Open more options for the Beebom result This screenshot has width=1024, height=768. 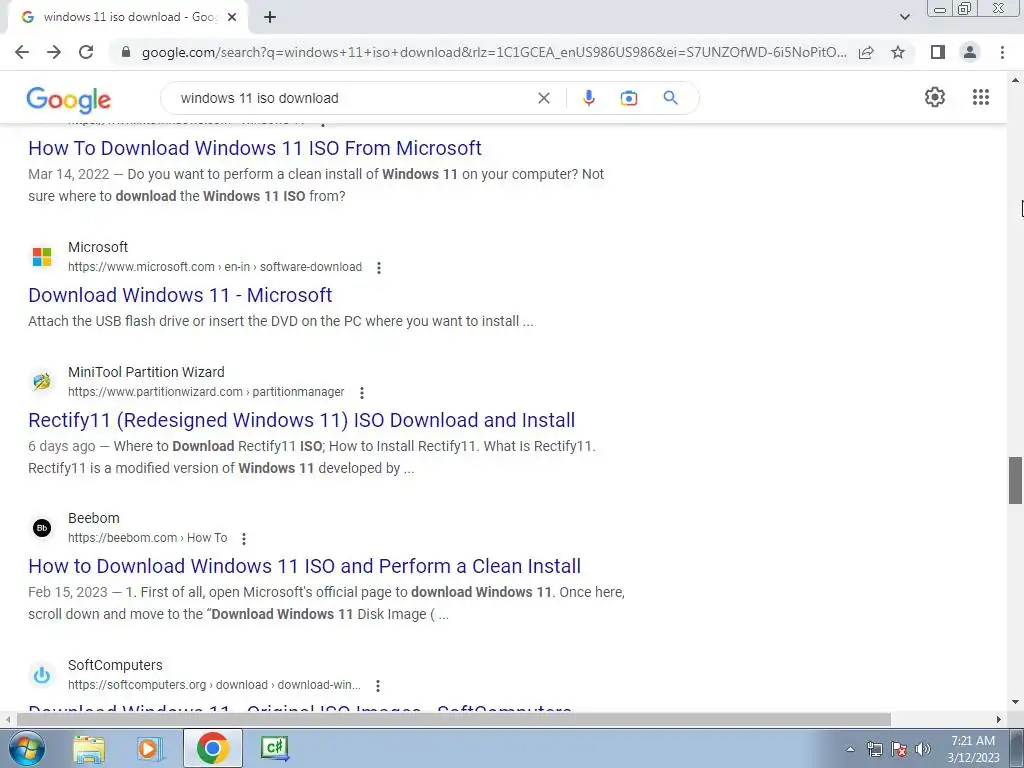244,539
